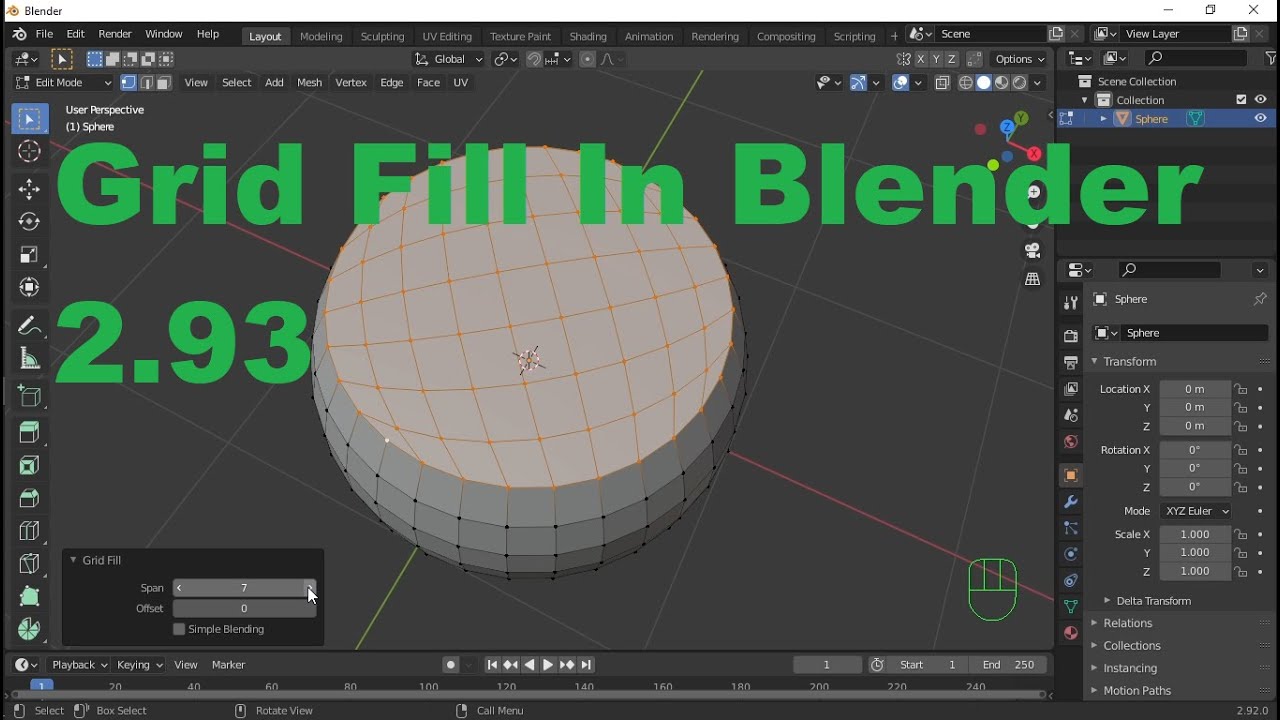Open the Edit Mode dropdown
Image resolution: width=1280 pixels, height=720 pixels.
click(x=64, y=83)
